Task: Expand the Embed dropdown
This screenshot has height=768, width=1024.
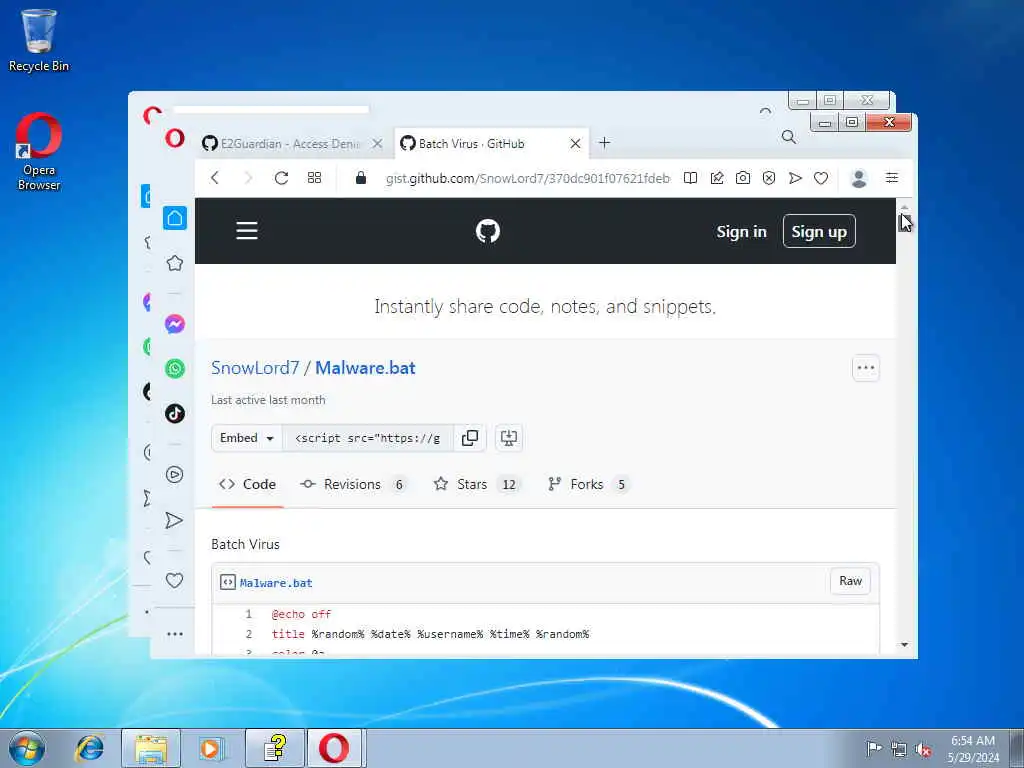Action: [x=246, y=438]
